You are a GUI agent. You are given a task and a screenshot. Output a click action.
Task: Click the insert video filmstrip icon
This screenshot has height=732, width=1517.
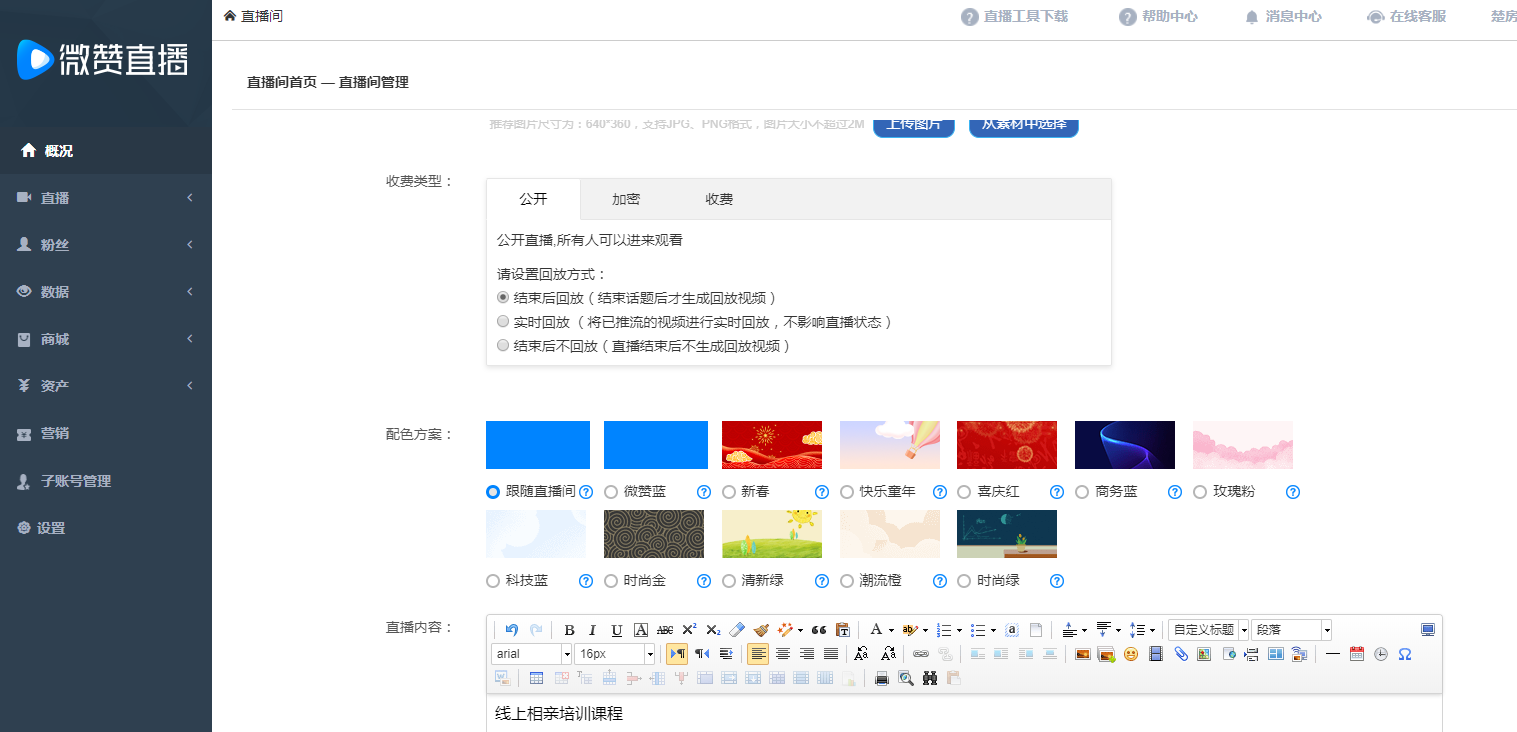(1156, 654)
